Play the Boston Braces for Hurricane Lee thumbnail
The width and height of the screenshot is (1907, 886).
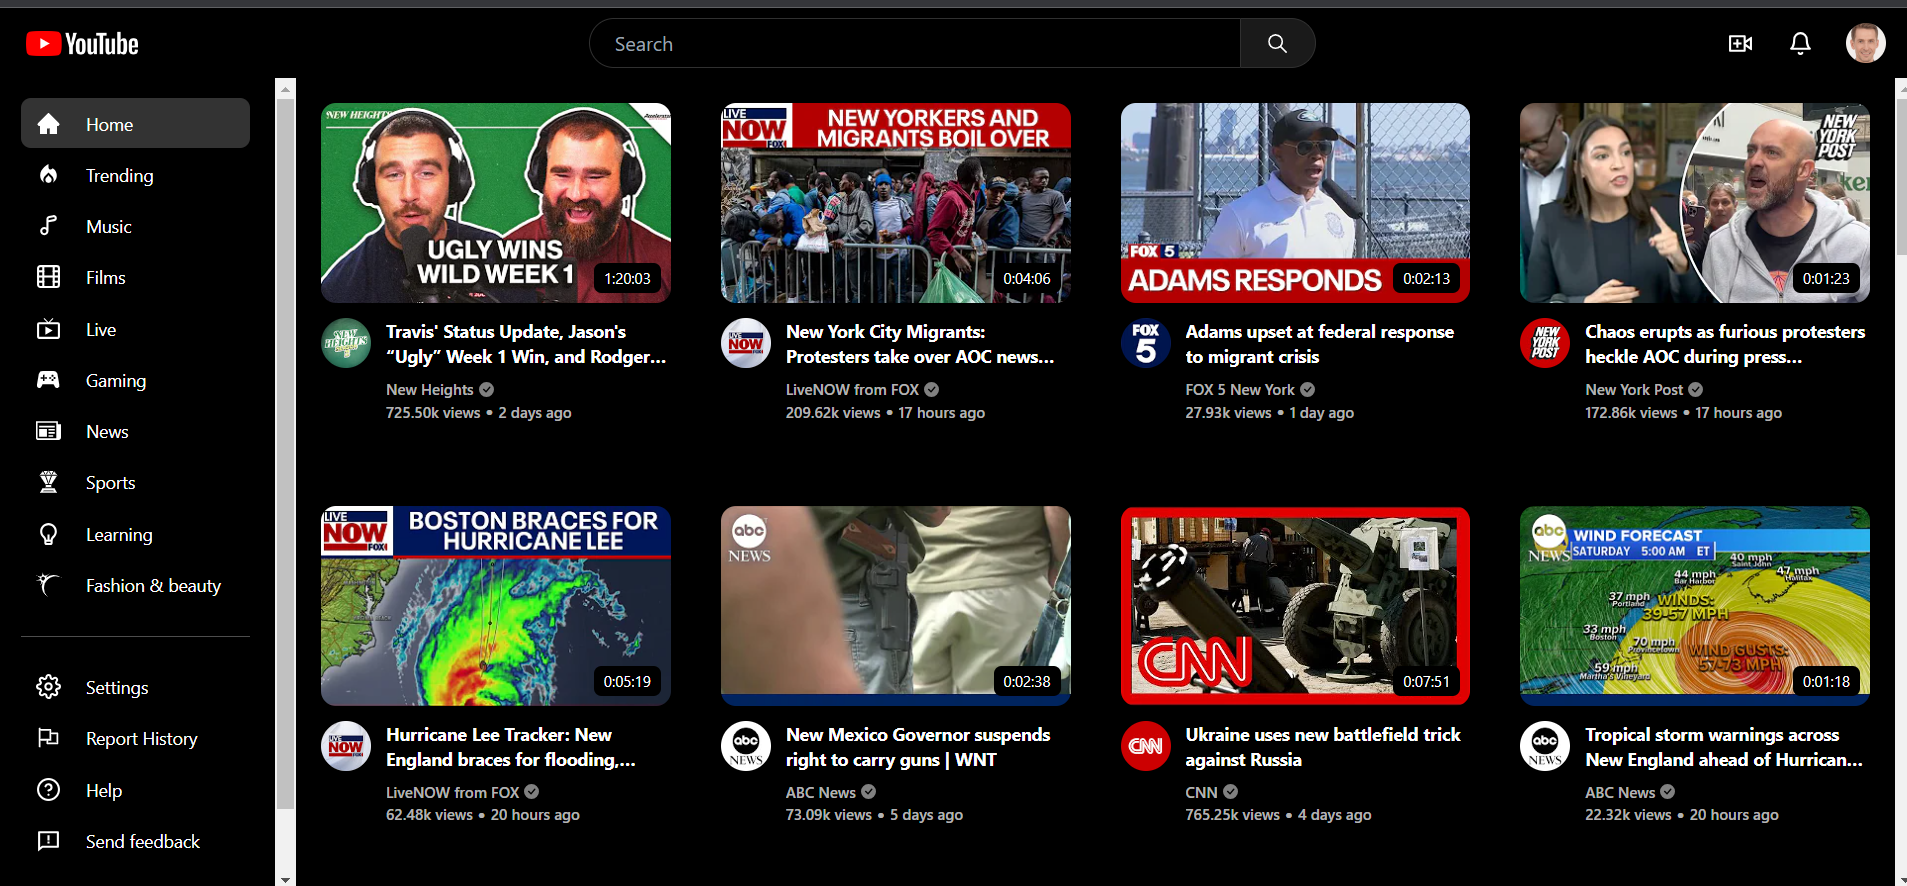click(x=496, y=606)
